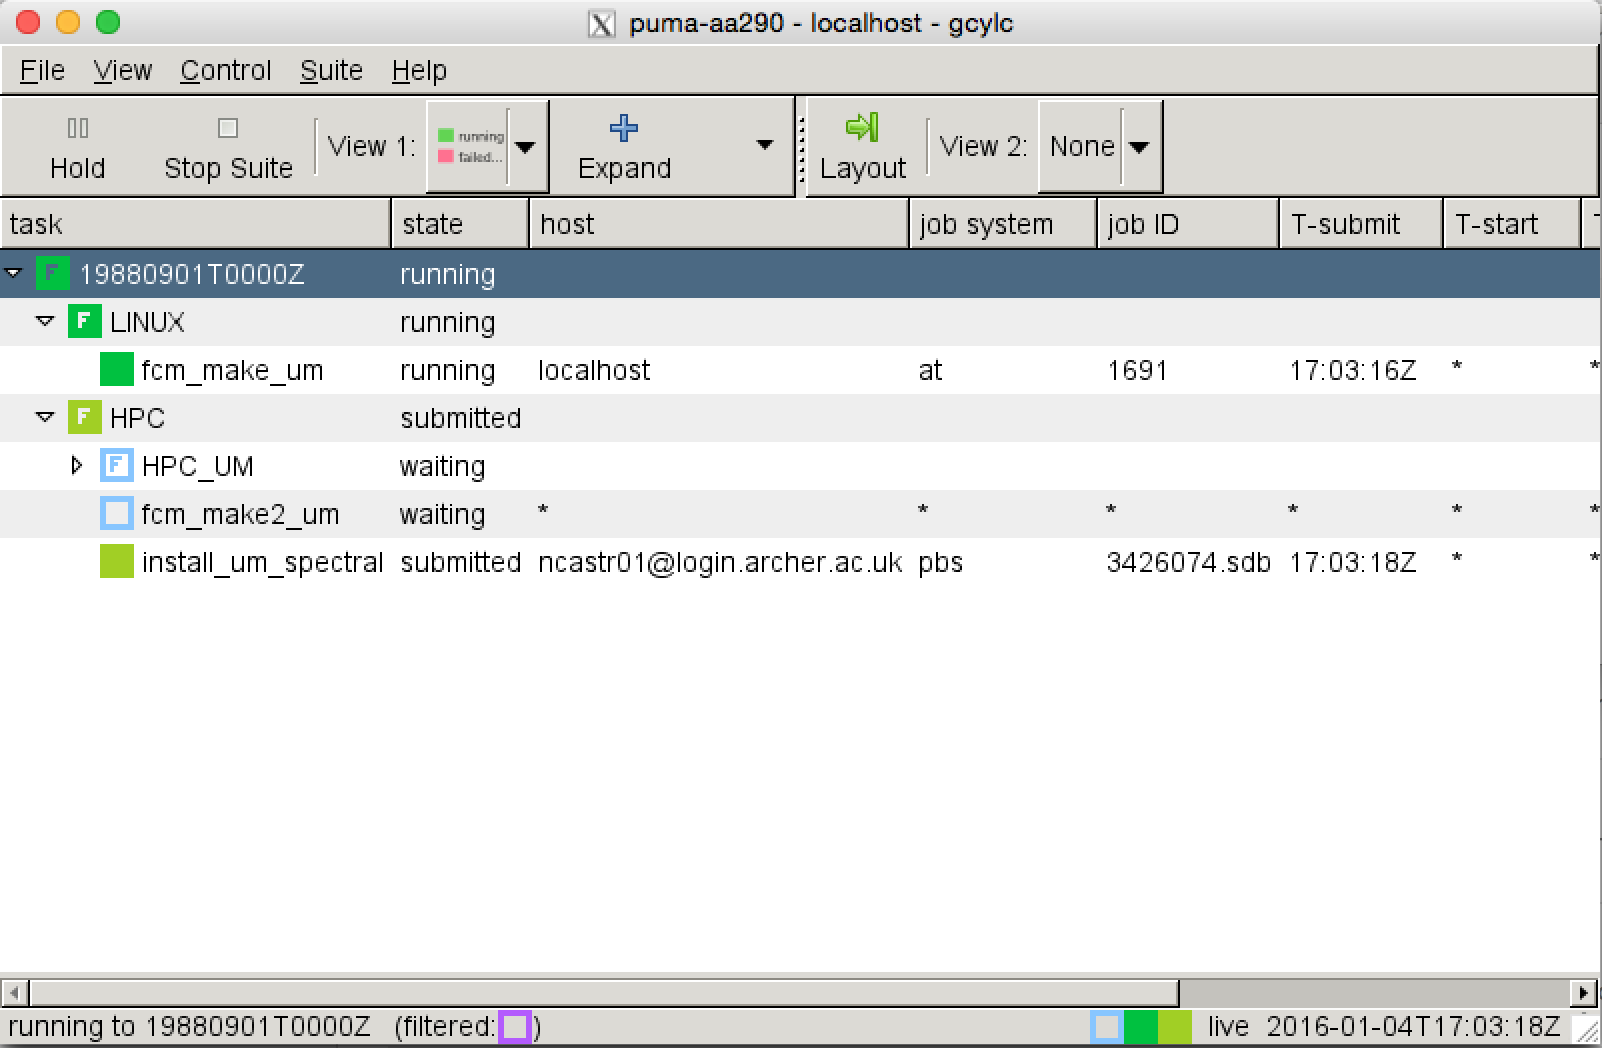Click the fcm_make_um running state icon
The height and width of the screenshot is (1048, 1602).
[117, 369]
